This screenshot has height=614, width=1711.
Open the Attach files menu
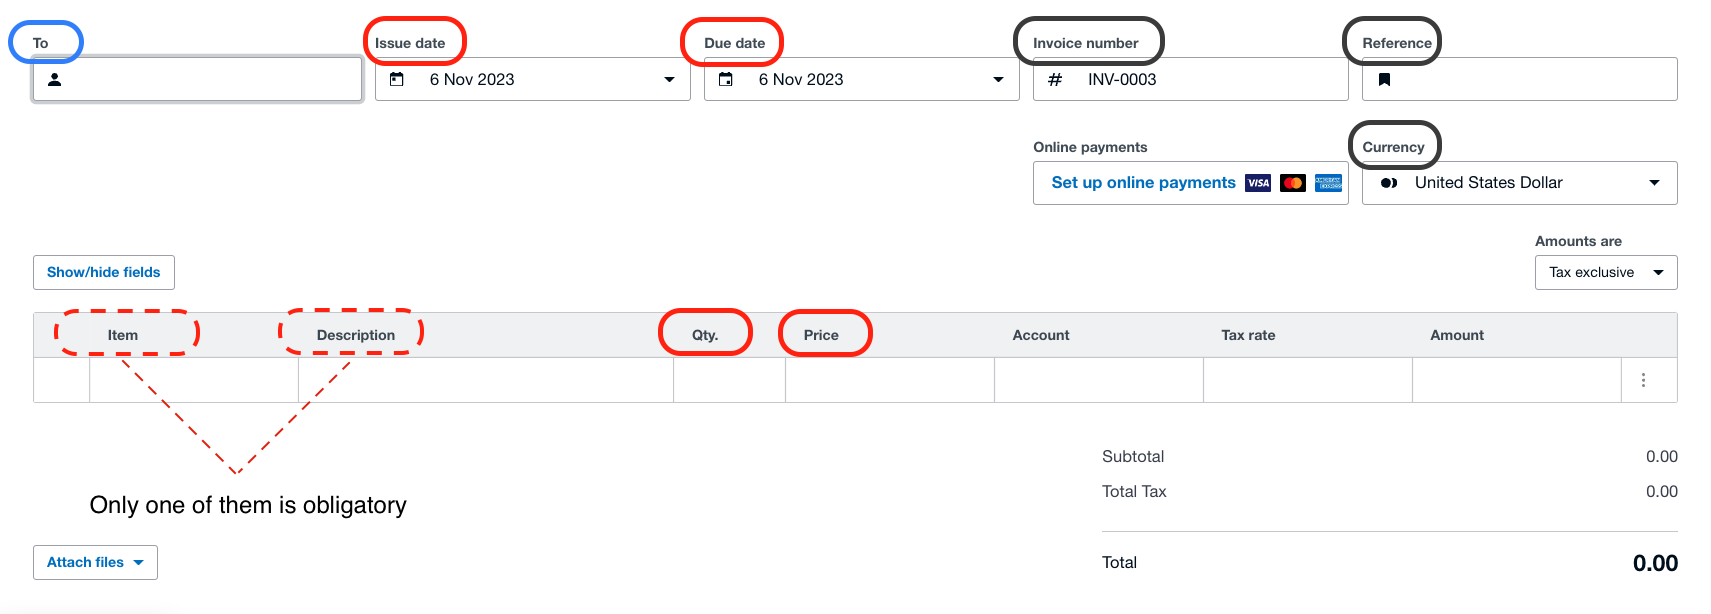95,562
